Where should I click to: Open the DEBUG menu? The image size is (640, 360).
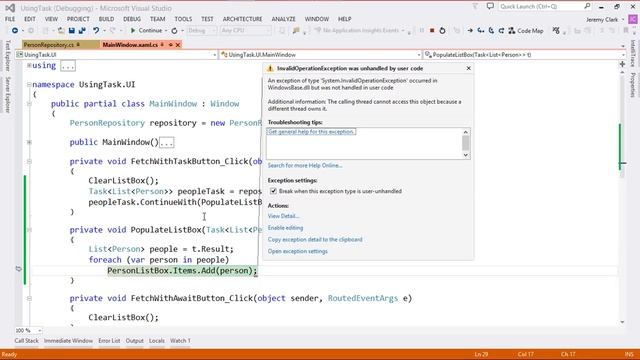pyautogui.click(x=132, y=19)
